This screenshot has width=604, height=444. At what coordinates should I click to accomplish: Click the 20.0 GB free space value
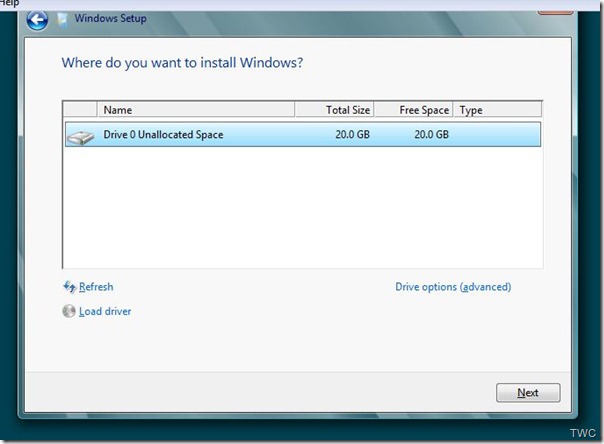click(x=431, y=134)
